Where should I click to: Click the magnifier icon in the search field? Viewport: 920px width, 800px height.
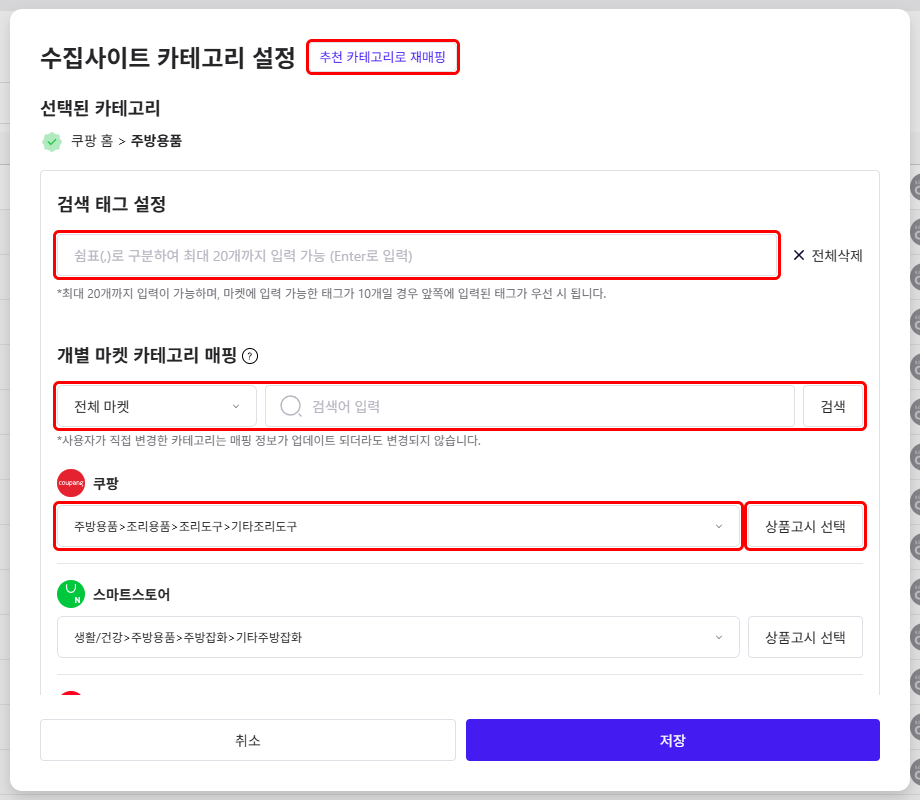(x=290, y=406)
